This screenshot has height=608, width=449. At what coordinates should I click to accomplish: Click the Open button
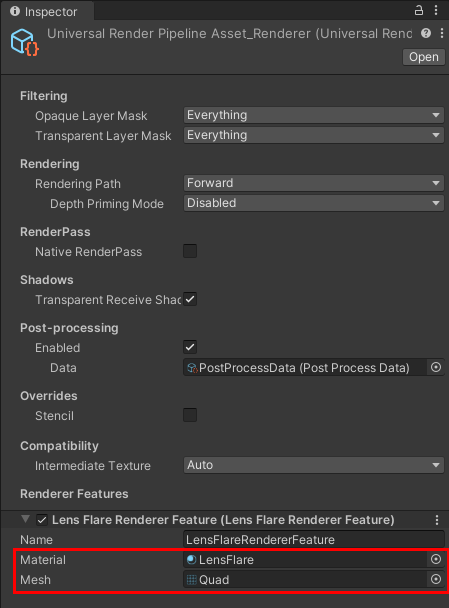(424, 57)
